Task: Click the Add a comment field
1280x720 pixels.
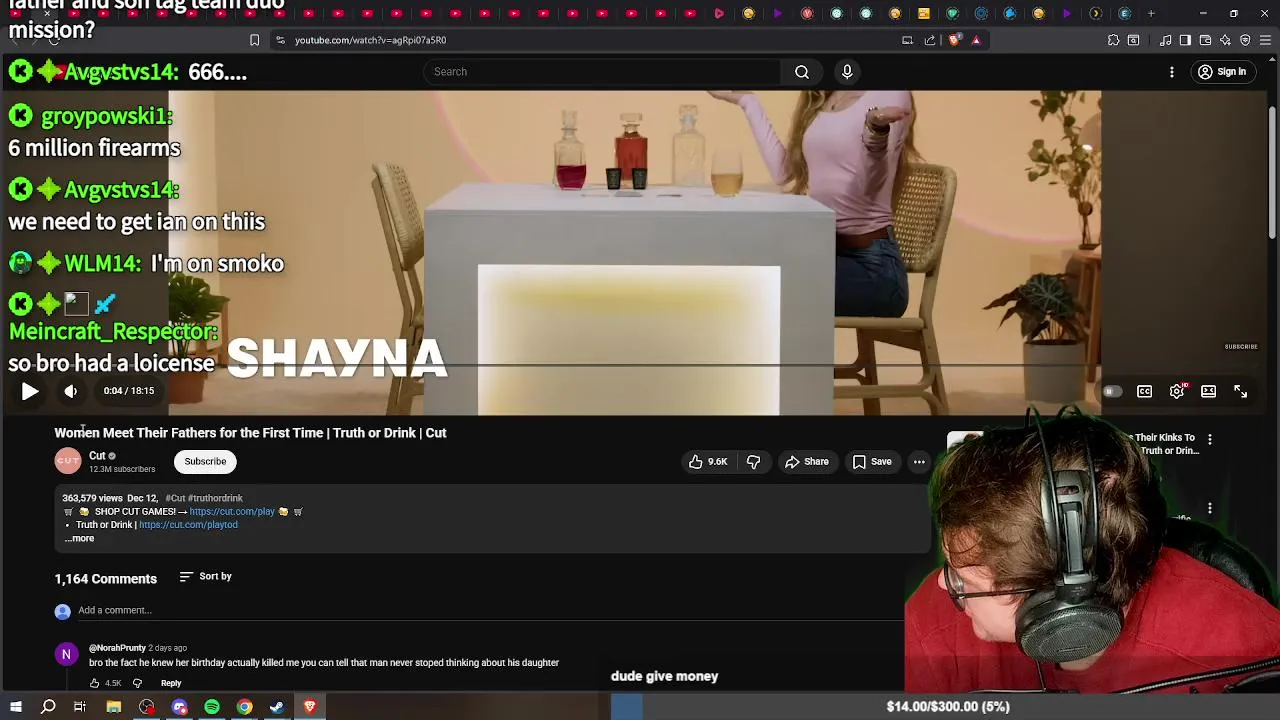Action: click(490, 611)
